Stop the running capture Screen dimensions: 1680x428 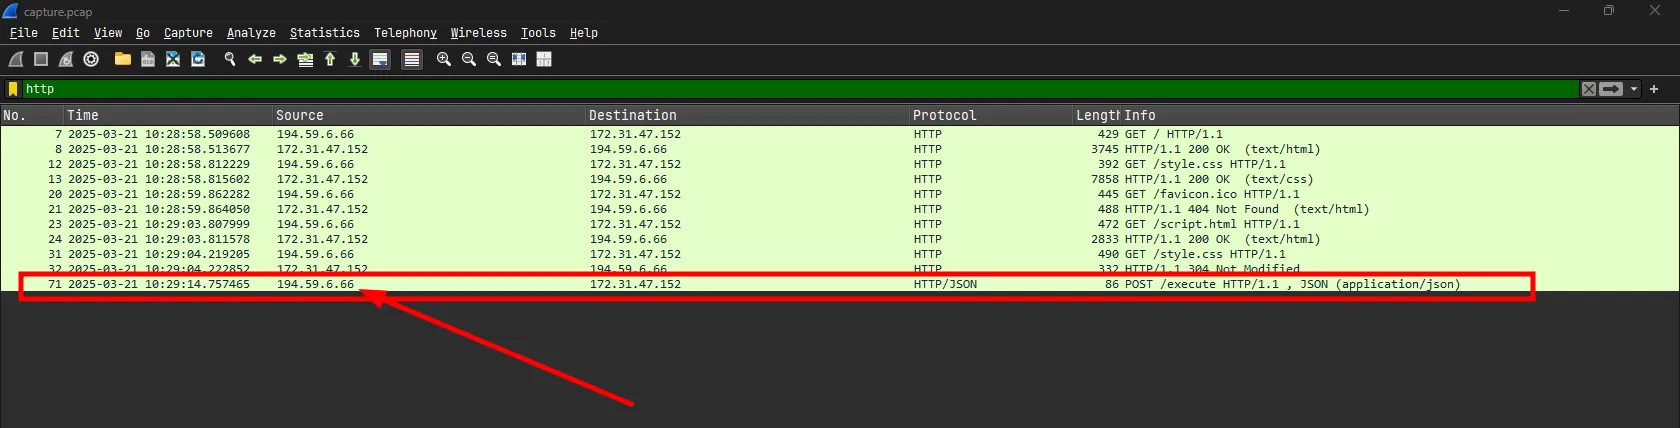(x=41, y=60)
